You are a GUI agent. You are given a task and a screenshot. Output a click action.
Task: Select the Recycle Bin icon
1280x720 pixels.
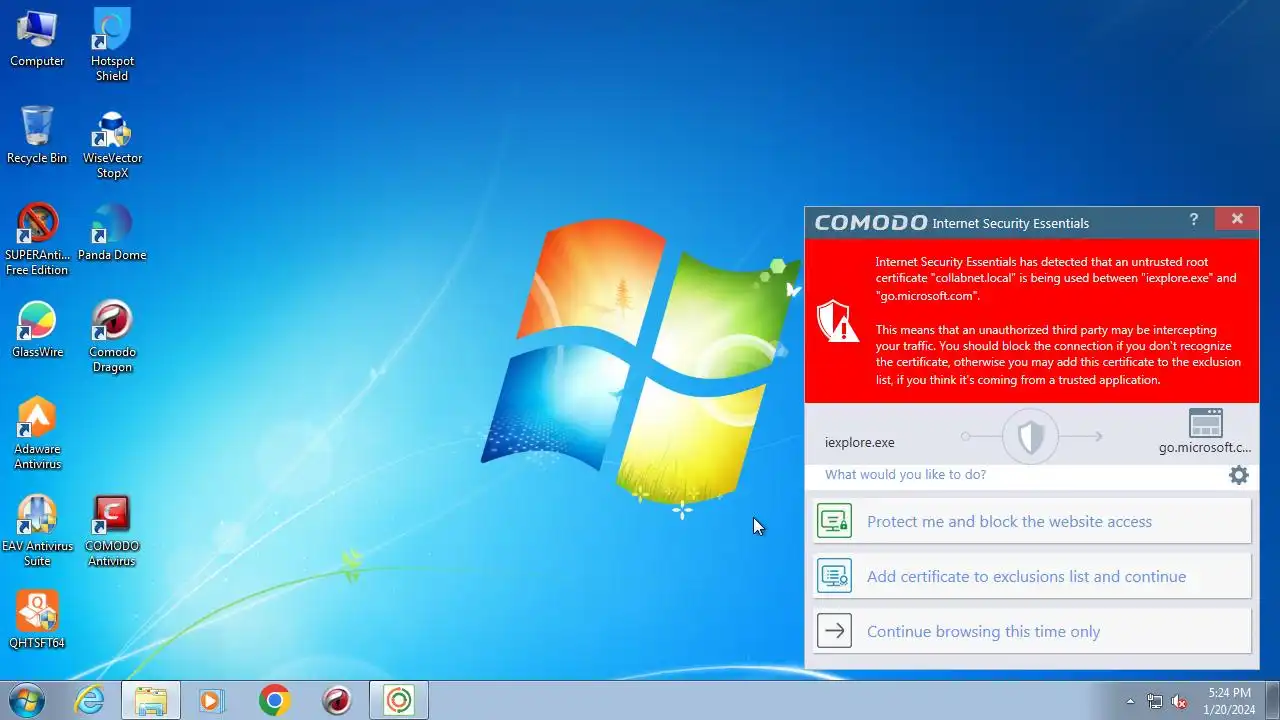click(x=37, y=135)
